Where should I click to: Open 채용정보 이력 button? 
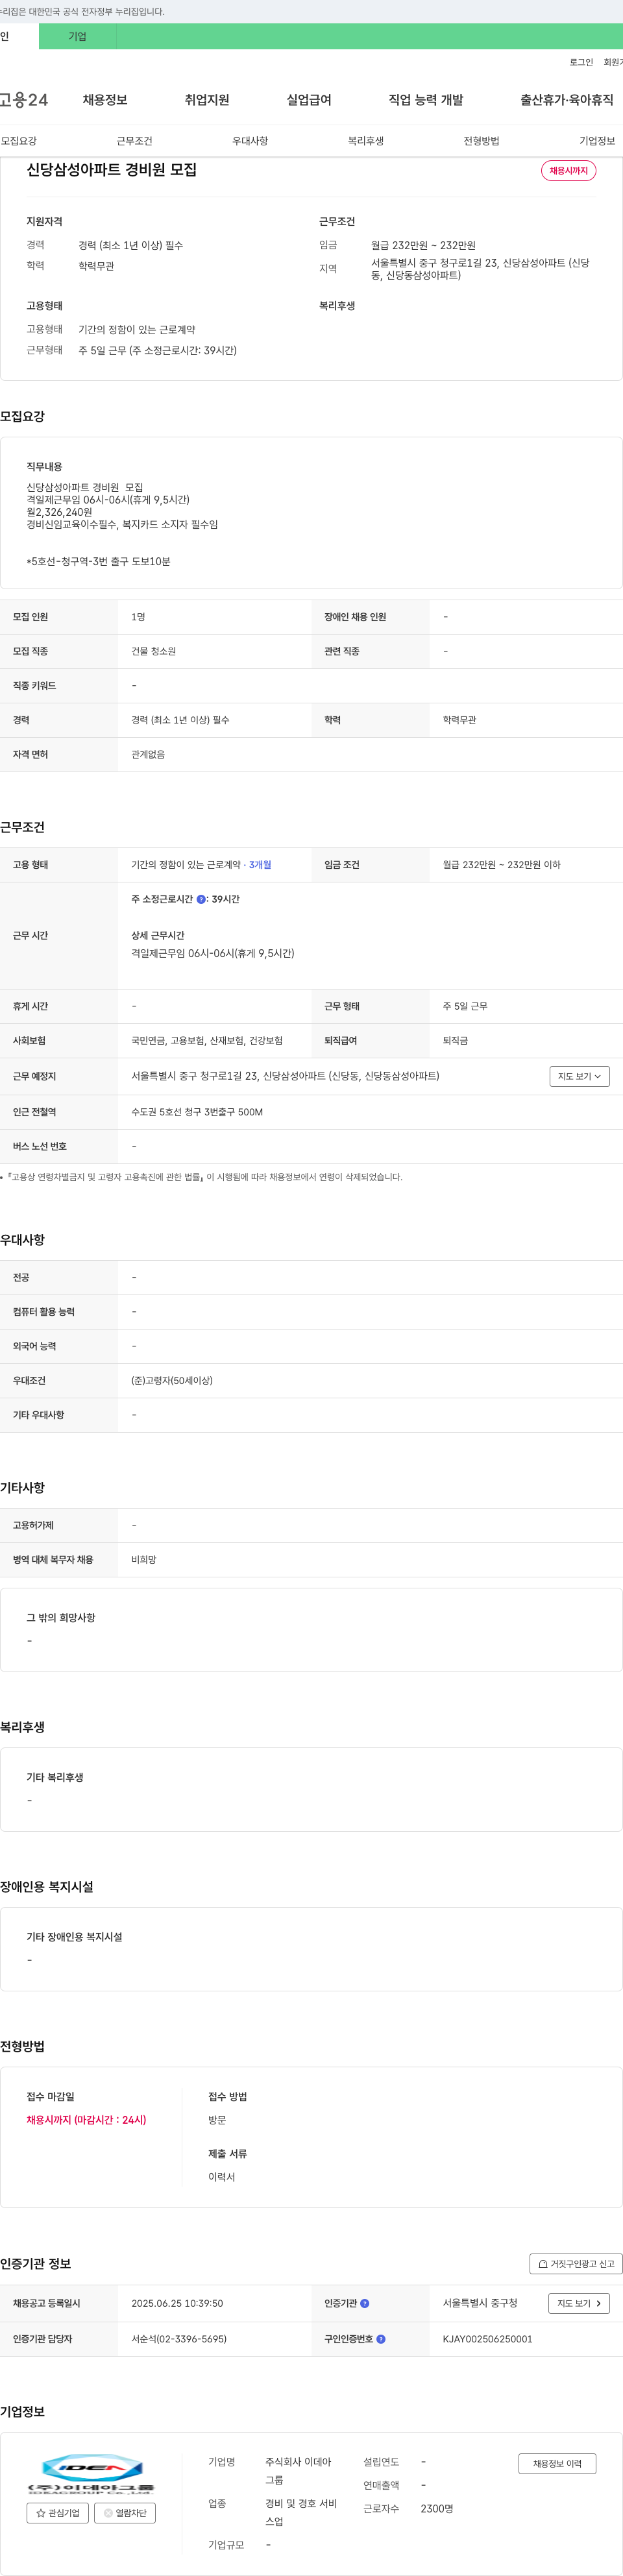point(557,2463)
